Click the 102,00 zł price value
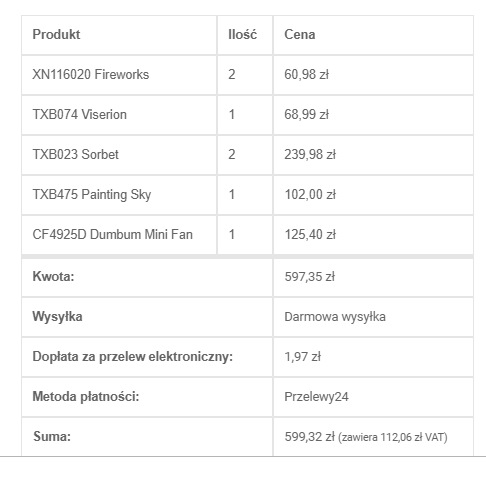Screen dimensions: 486x484 pos(310,195)
